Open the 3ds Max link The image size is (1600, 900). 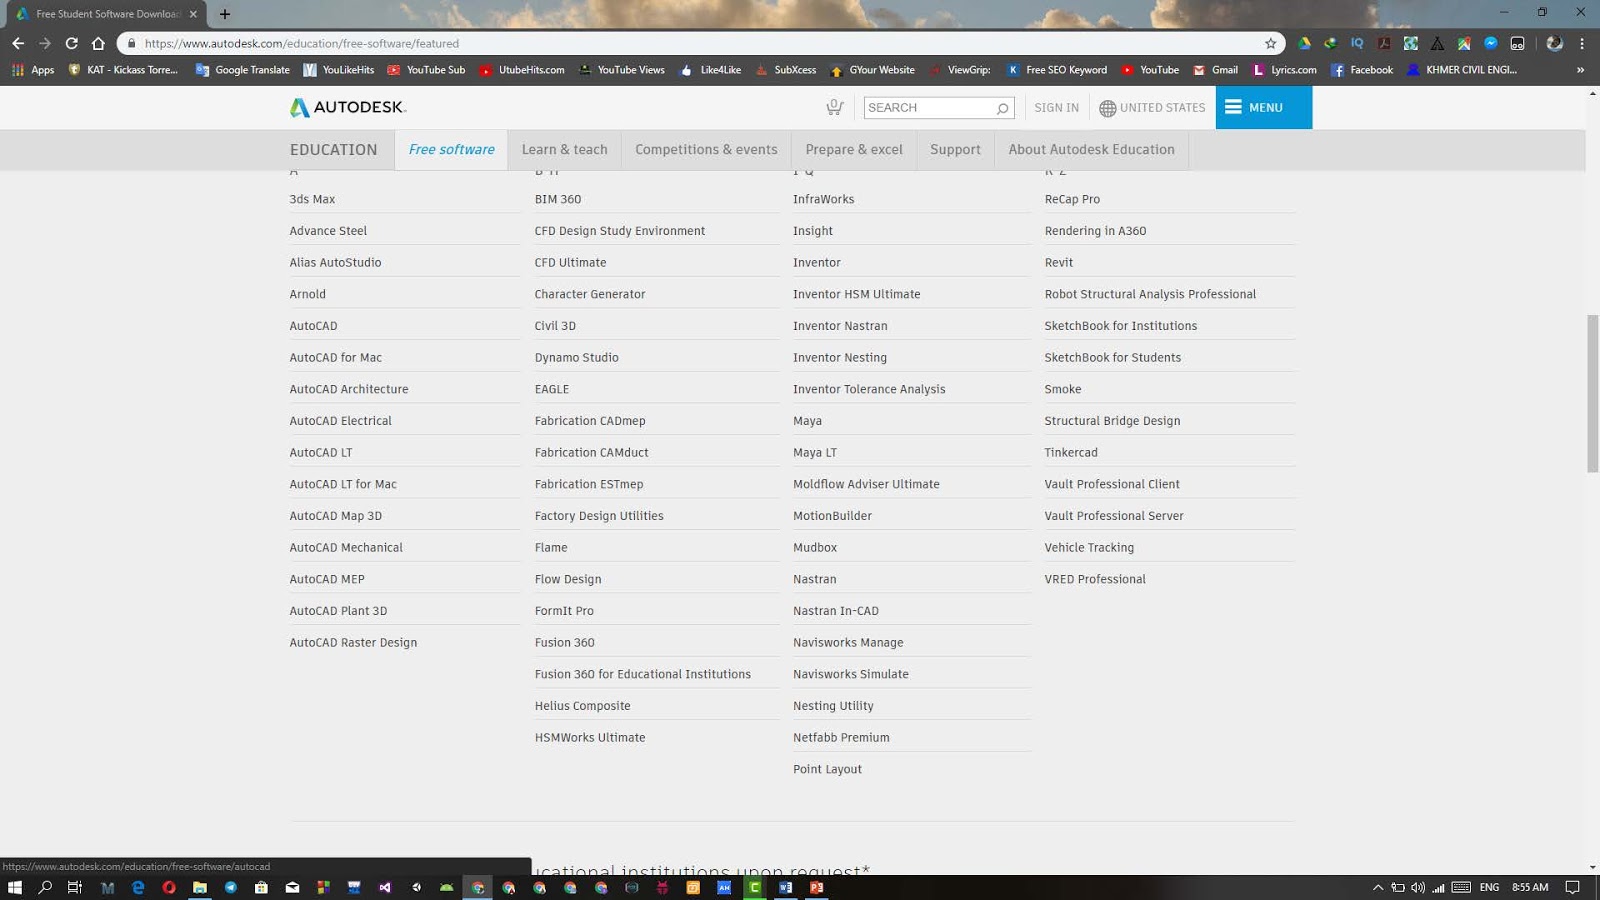312,199
